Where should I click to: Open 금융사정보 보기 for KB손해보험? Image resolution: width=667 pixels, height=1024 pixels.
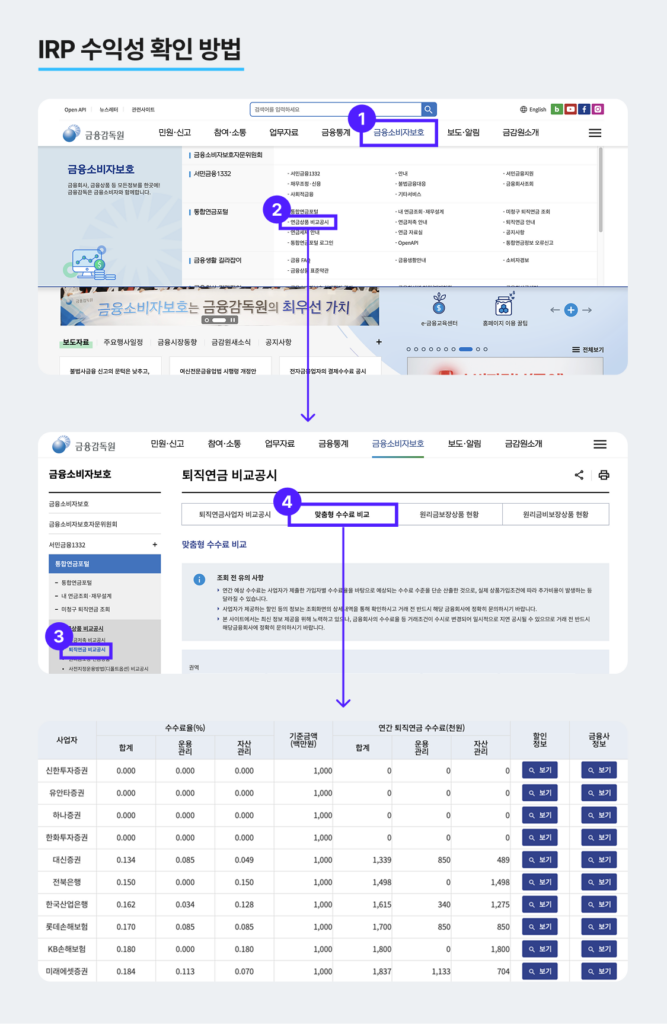pyautogui.click(x=599, y=949)
